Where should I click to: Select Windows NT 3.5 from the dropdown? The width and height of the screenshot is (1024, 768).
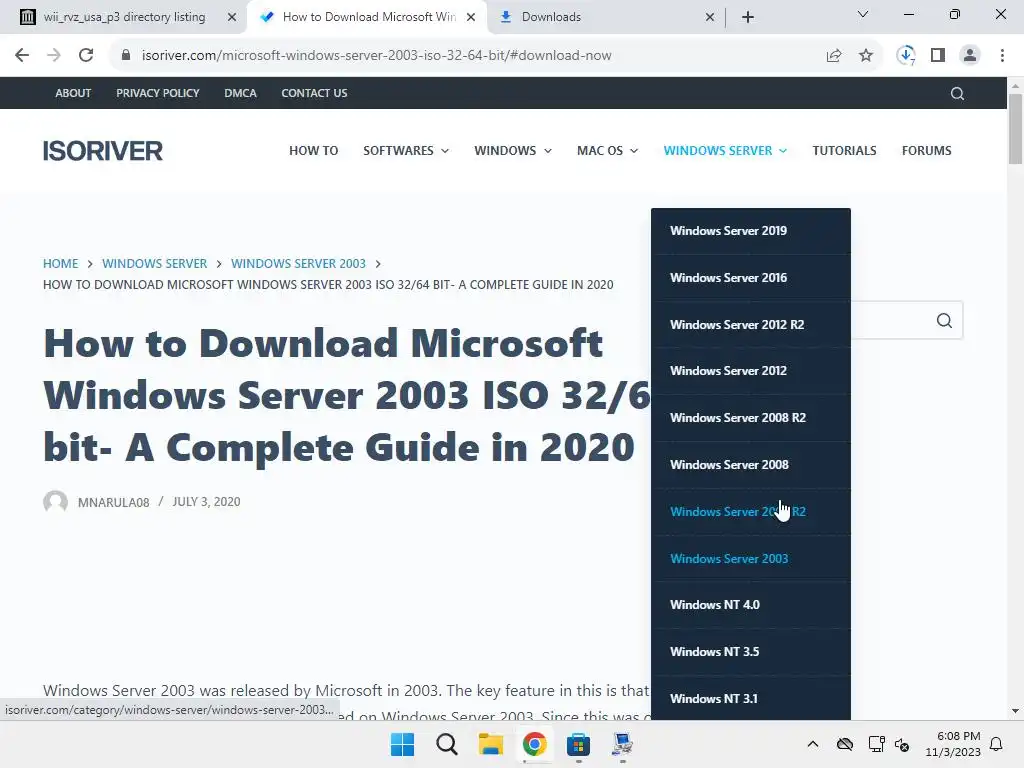click(x=750, y=652)
